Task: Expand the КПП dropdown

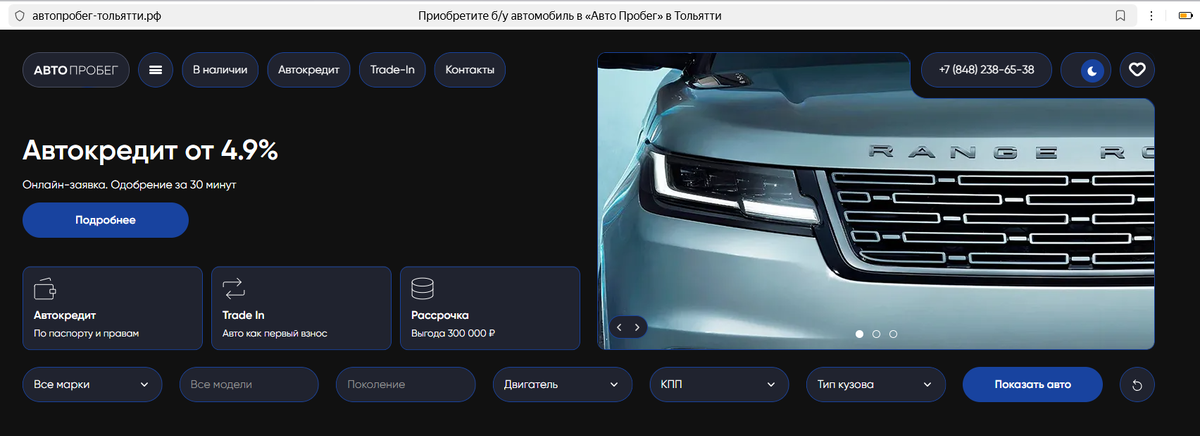Action: coord(719,385)
